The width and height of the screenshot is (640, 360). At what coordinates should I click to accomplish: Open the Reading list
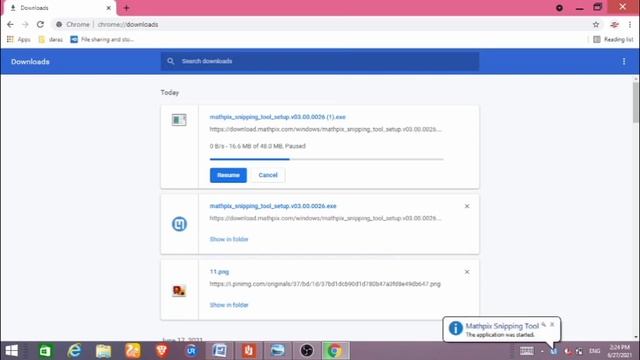coord(613,40)
